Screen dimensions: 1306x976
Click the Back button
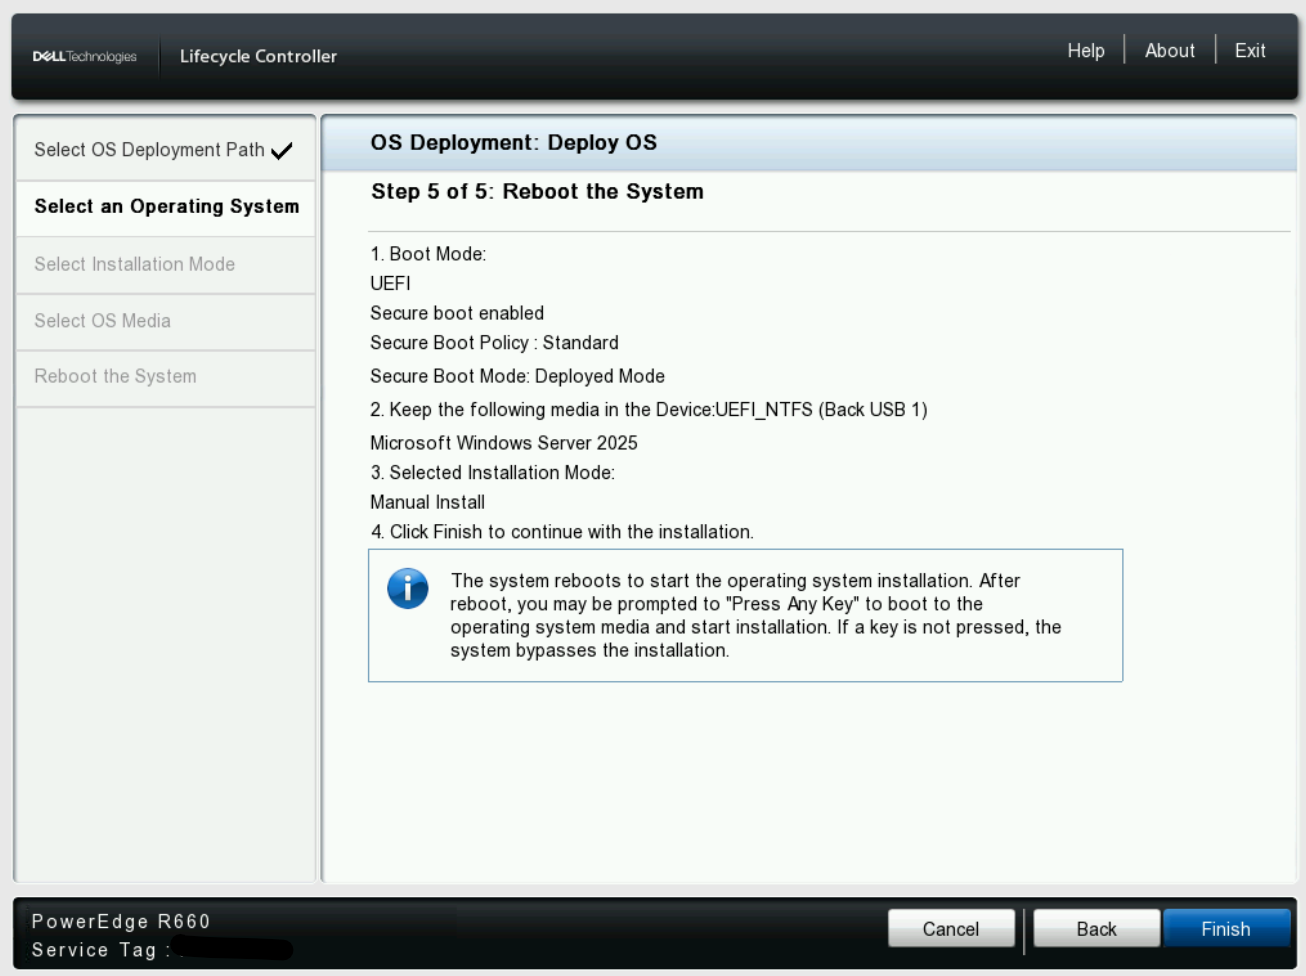click(x=1096, y=929)
